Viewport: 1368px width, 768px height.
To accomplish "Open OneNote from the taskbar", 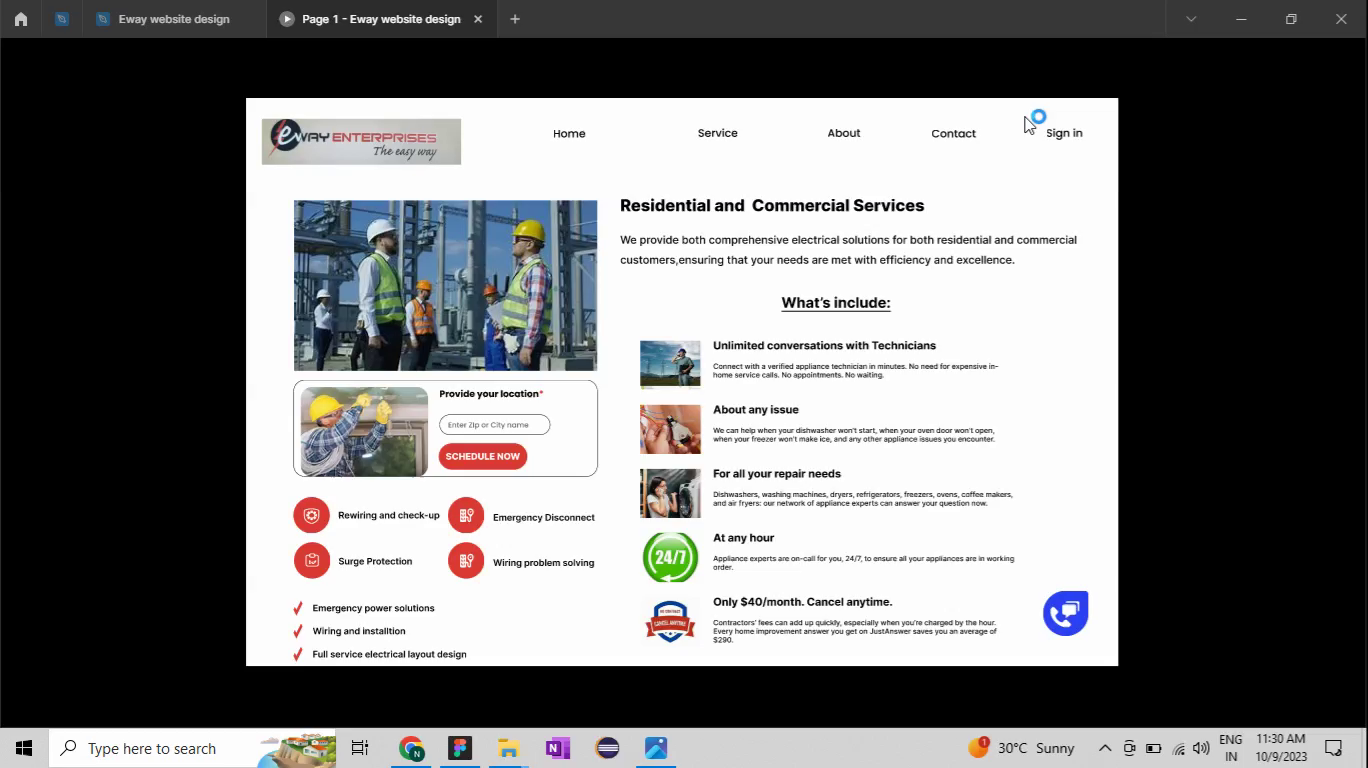I will coord(557,748).
